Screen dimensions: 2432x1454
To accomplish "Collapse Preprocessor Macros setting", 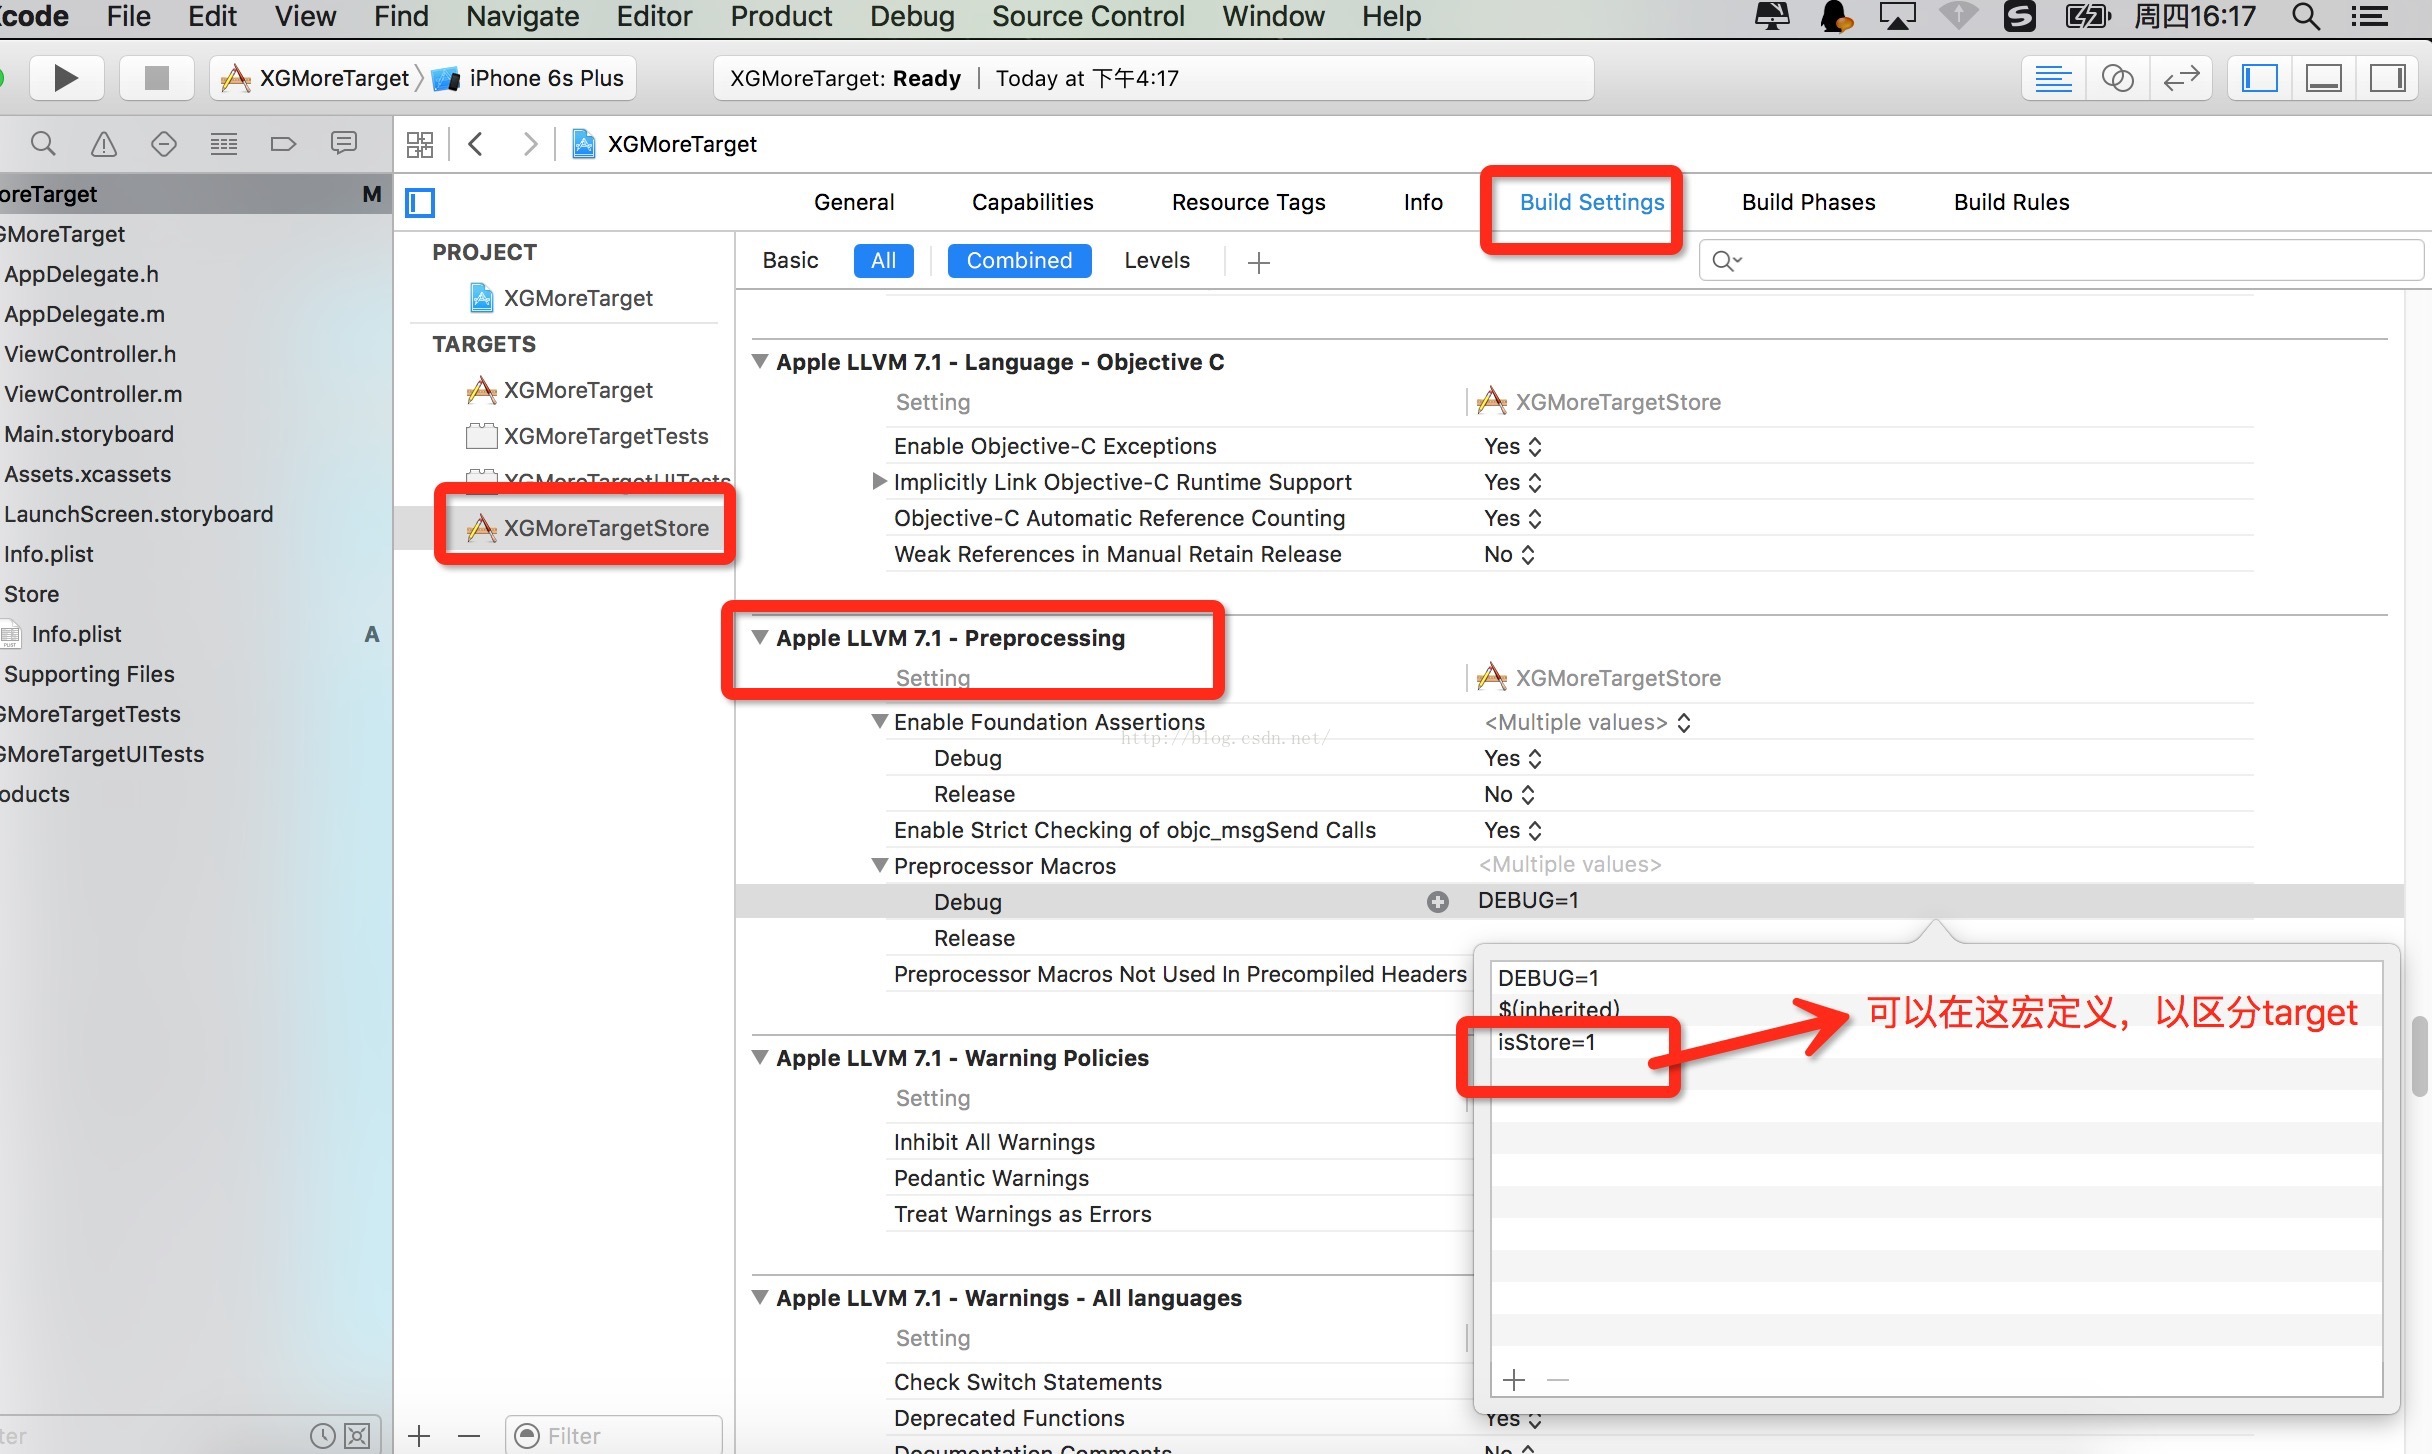I will point(879,865).
